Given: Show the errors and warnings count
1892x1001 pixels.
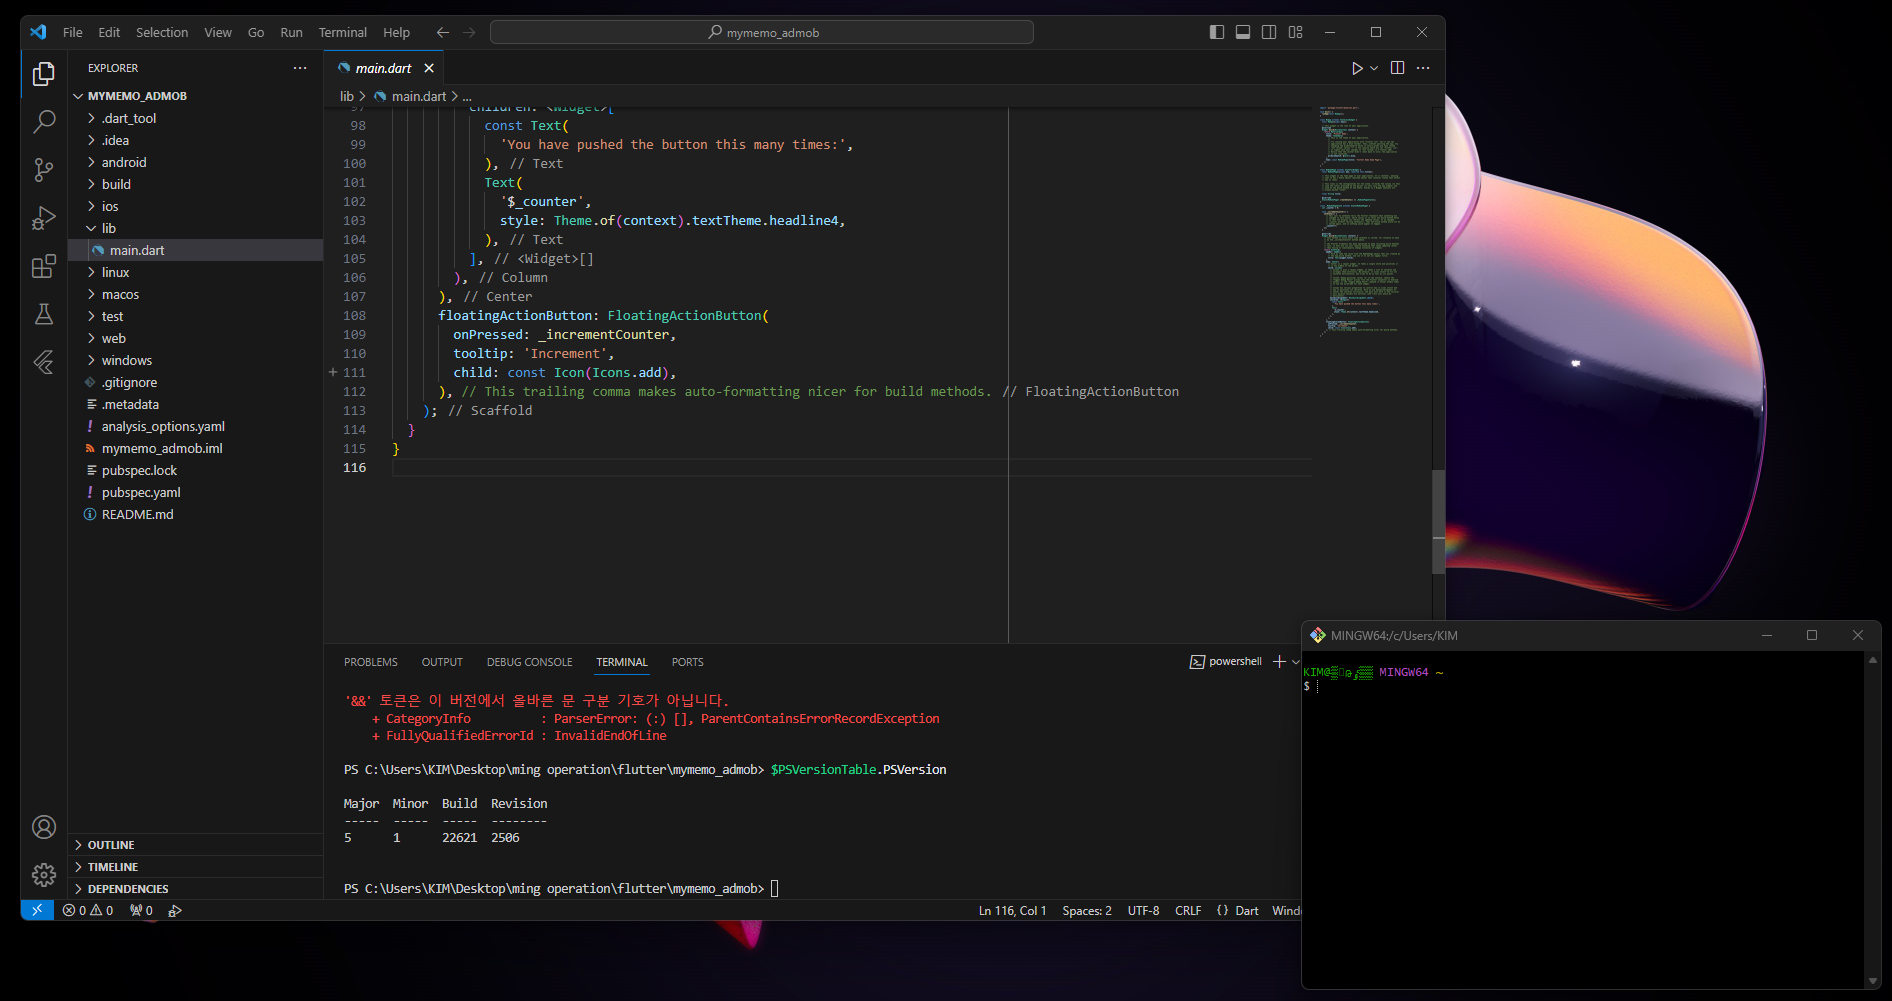Looking at the screenshot, I should coord(88,910).
